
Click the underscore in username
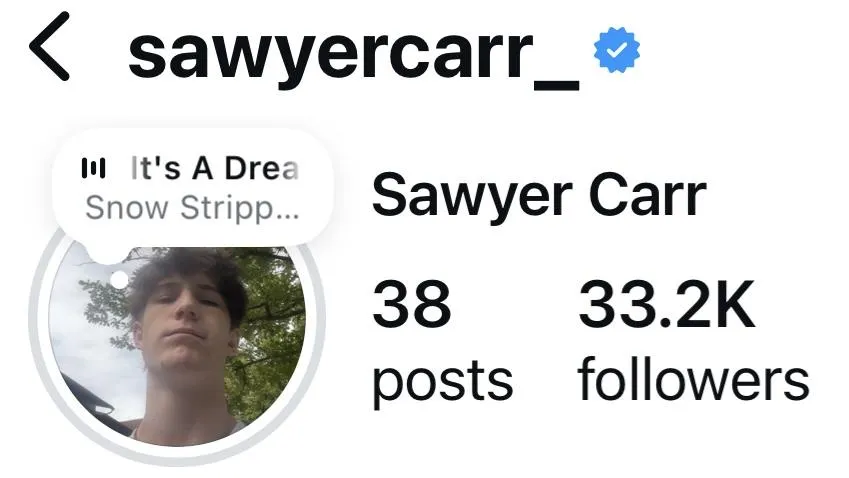557,86
